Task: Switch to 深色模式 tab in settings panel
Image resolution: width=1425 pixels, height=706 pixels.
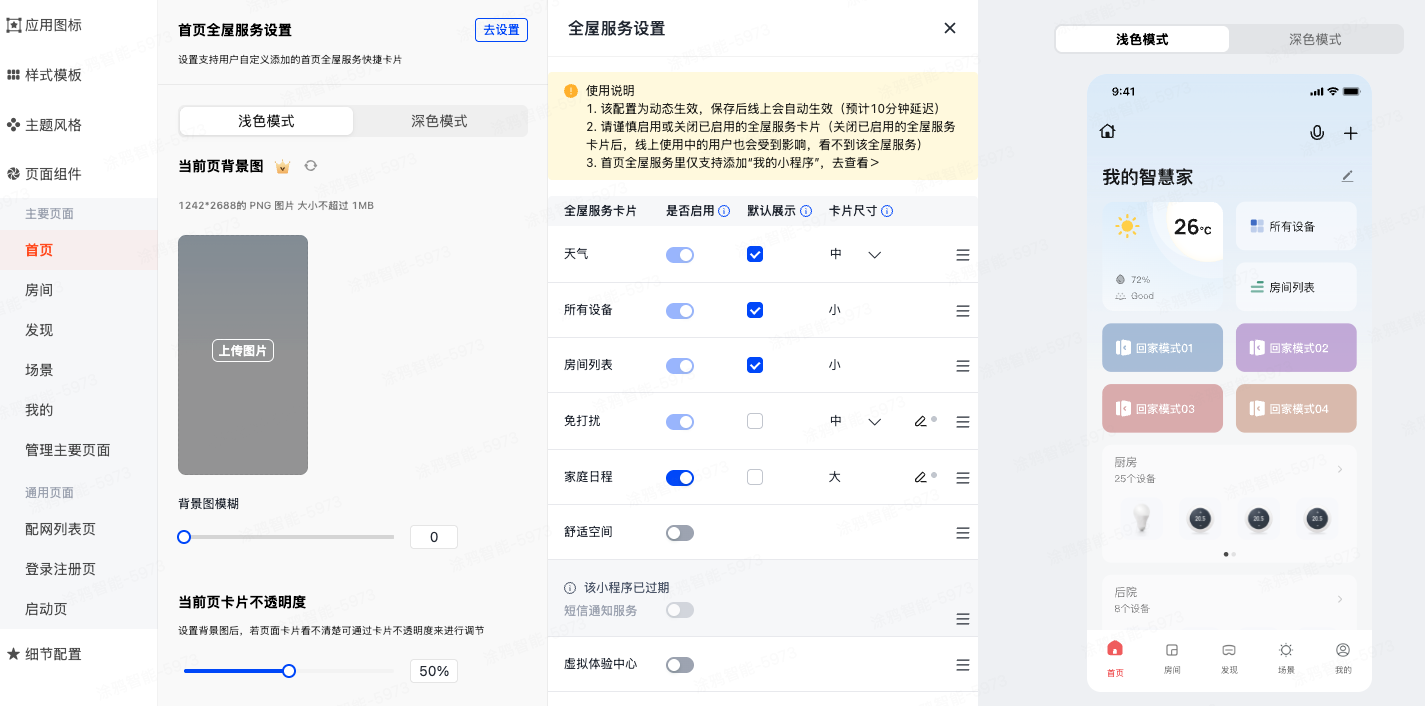Action: tap(439, 121)
